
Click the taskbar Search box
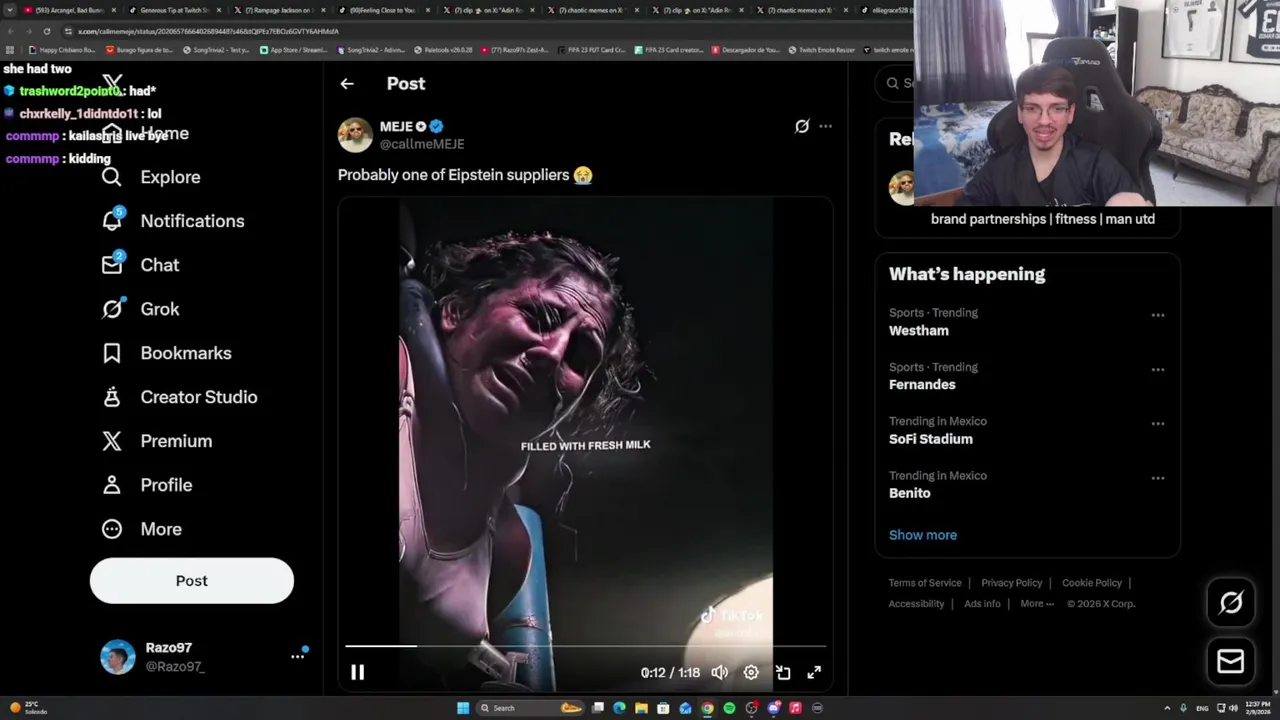click(530, 708)
